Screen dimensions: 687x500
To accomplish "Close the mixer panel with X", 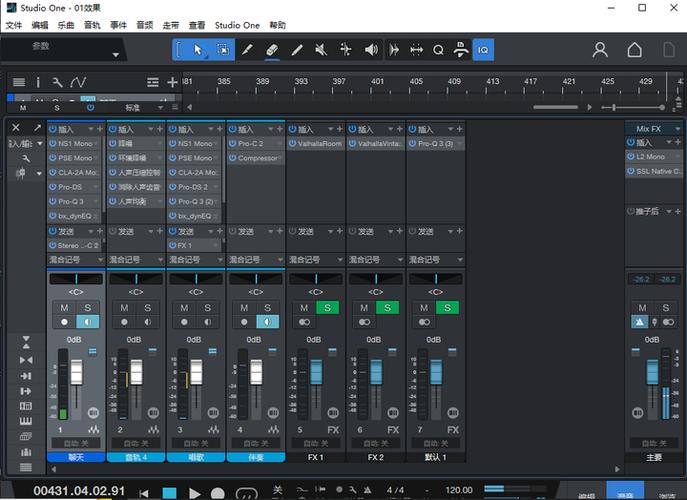I will pos(16,128).
